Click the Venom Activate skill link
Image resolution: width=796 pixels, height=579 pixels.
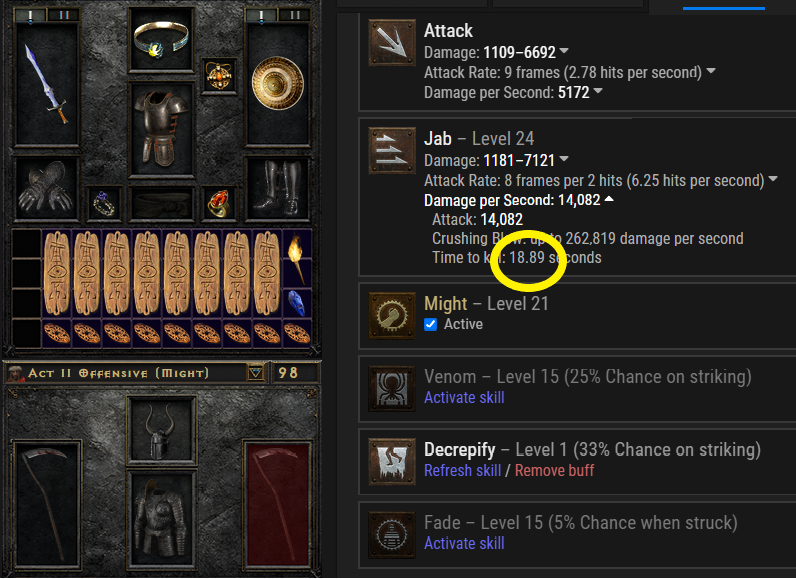click(464, 397)
